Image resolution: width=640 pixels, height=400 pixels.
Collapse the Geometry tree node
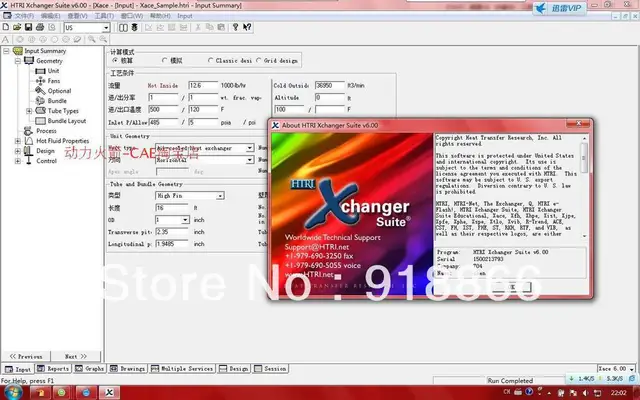click(x=18, y=61)
